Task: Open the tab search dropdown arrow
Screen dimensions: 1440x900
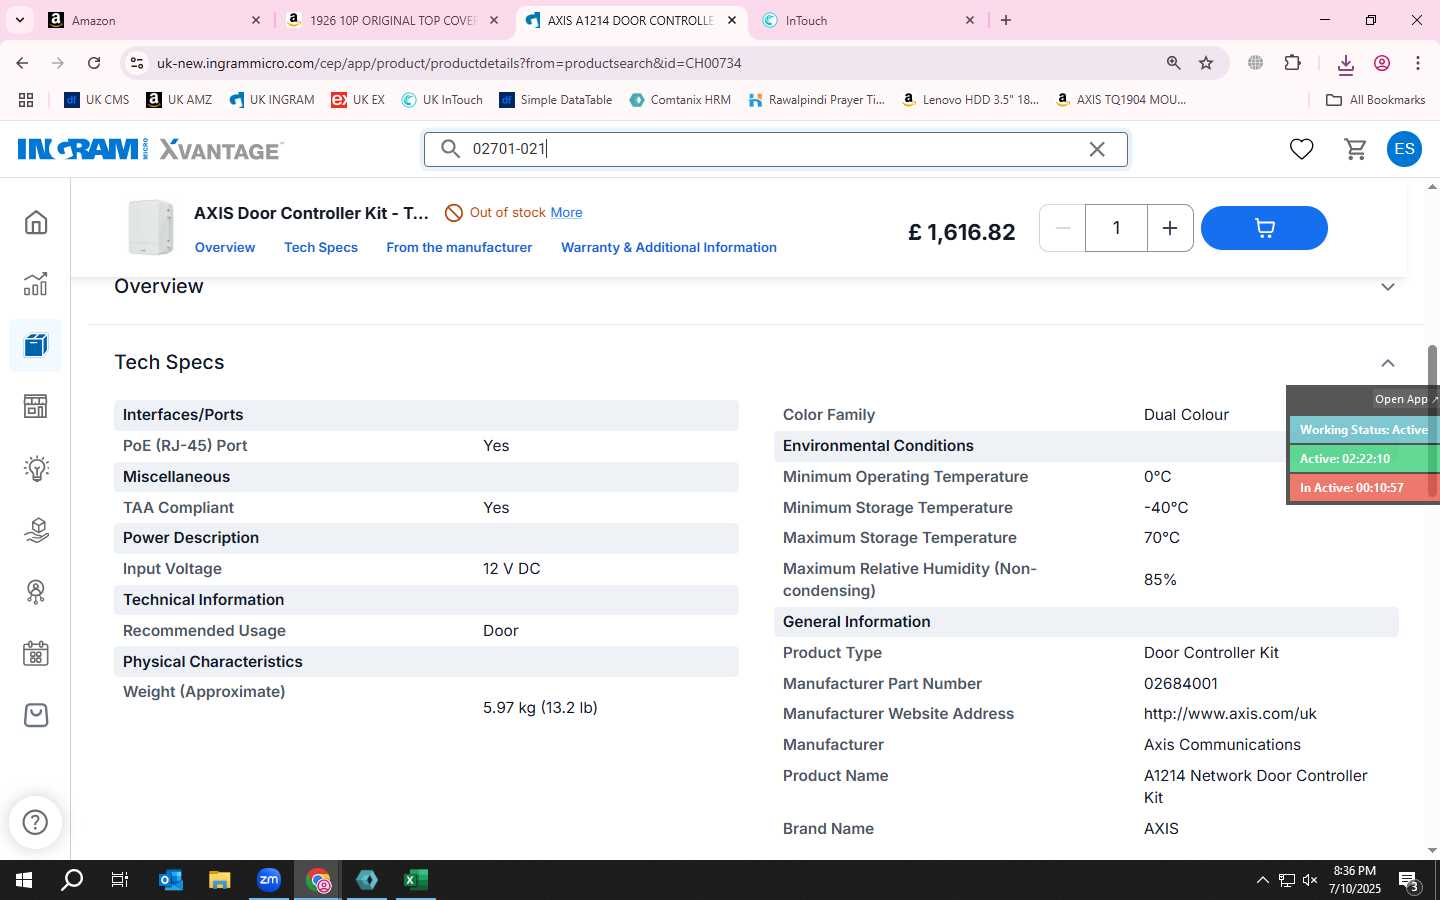Action: click(x=19, y=20)
